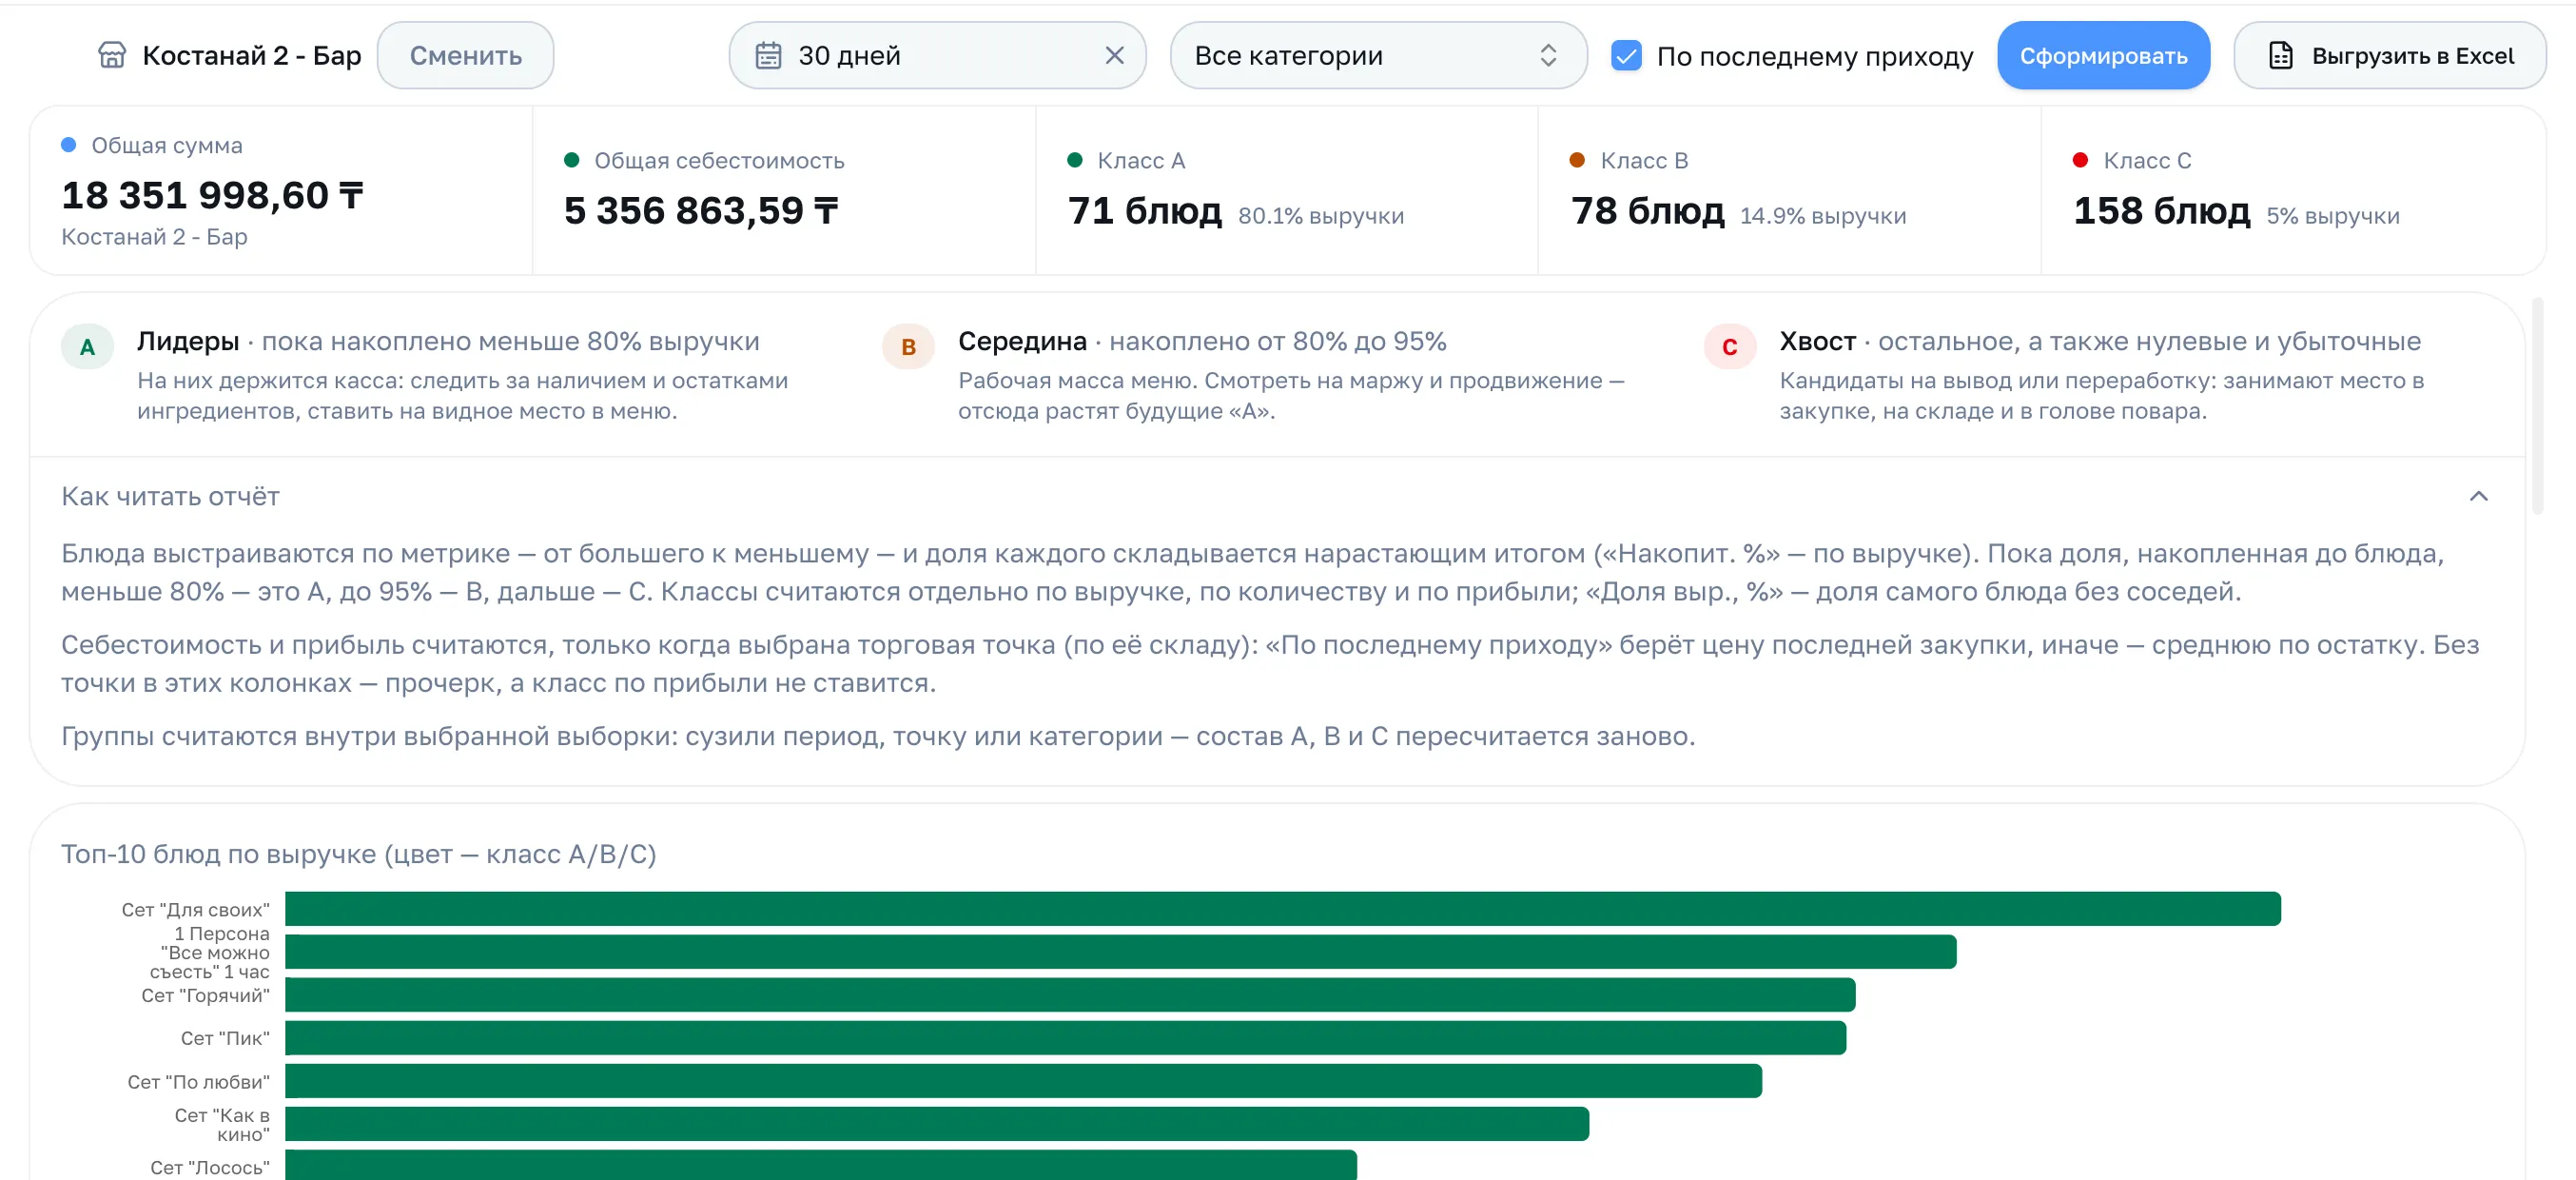
Task: Click the calendar icon in the period field
Action: (x=768, y=55)
